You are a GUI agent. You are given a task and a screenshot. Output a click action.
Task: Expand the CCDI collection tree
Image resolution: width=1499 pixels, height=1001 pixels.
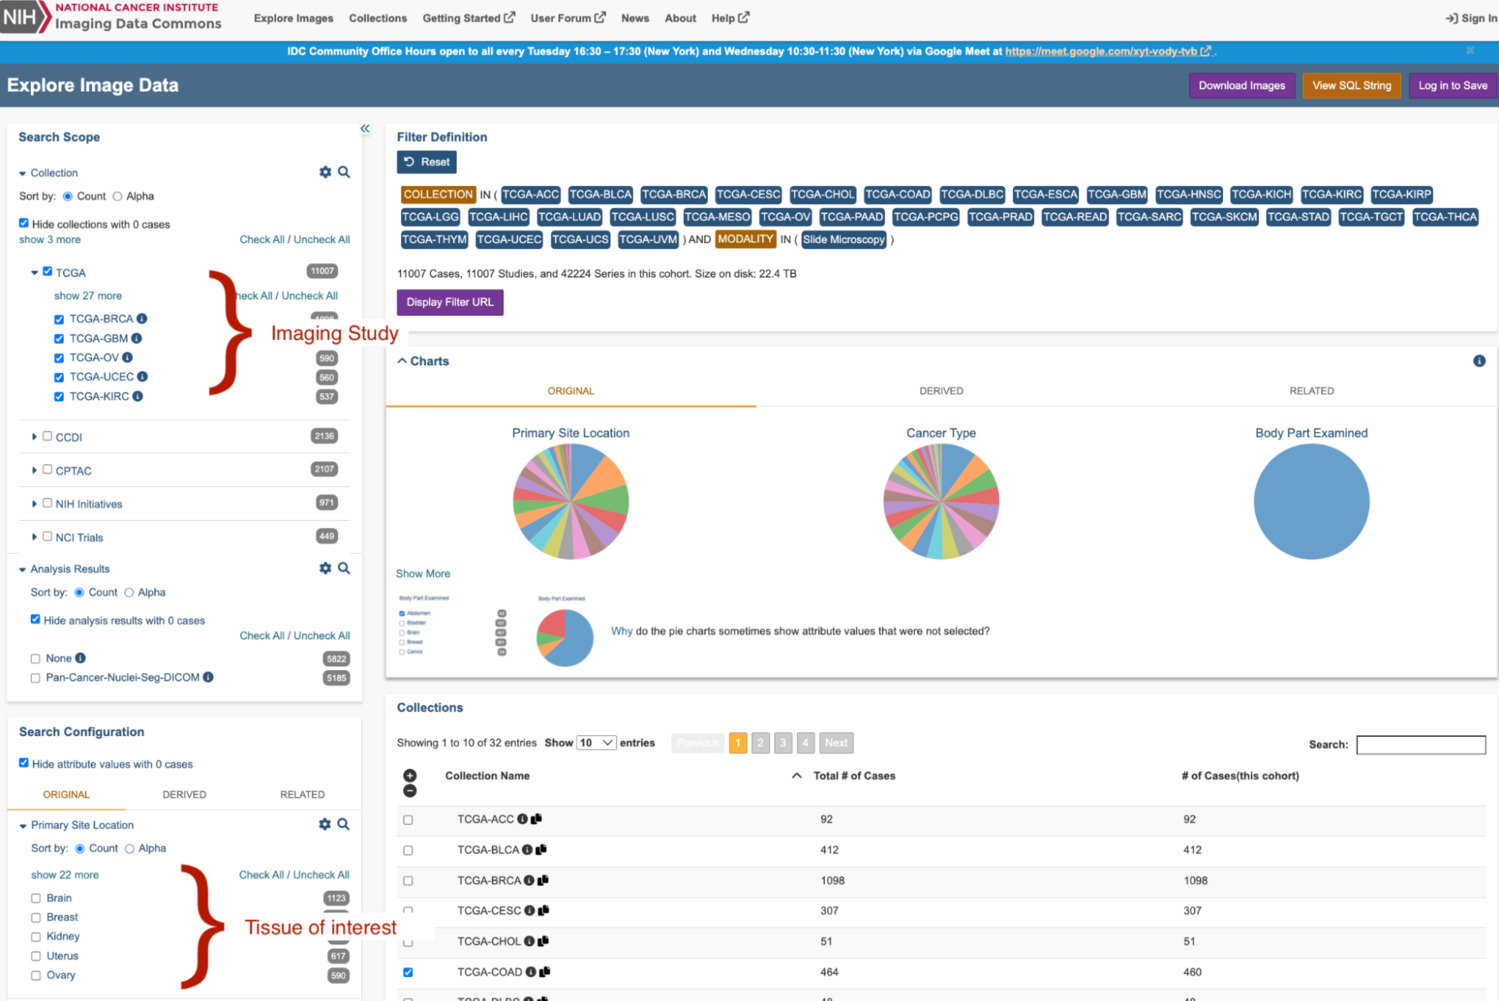(35, 437)
